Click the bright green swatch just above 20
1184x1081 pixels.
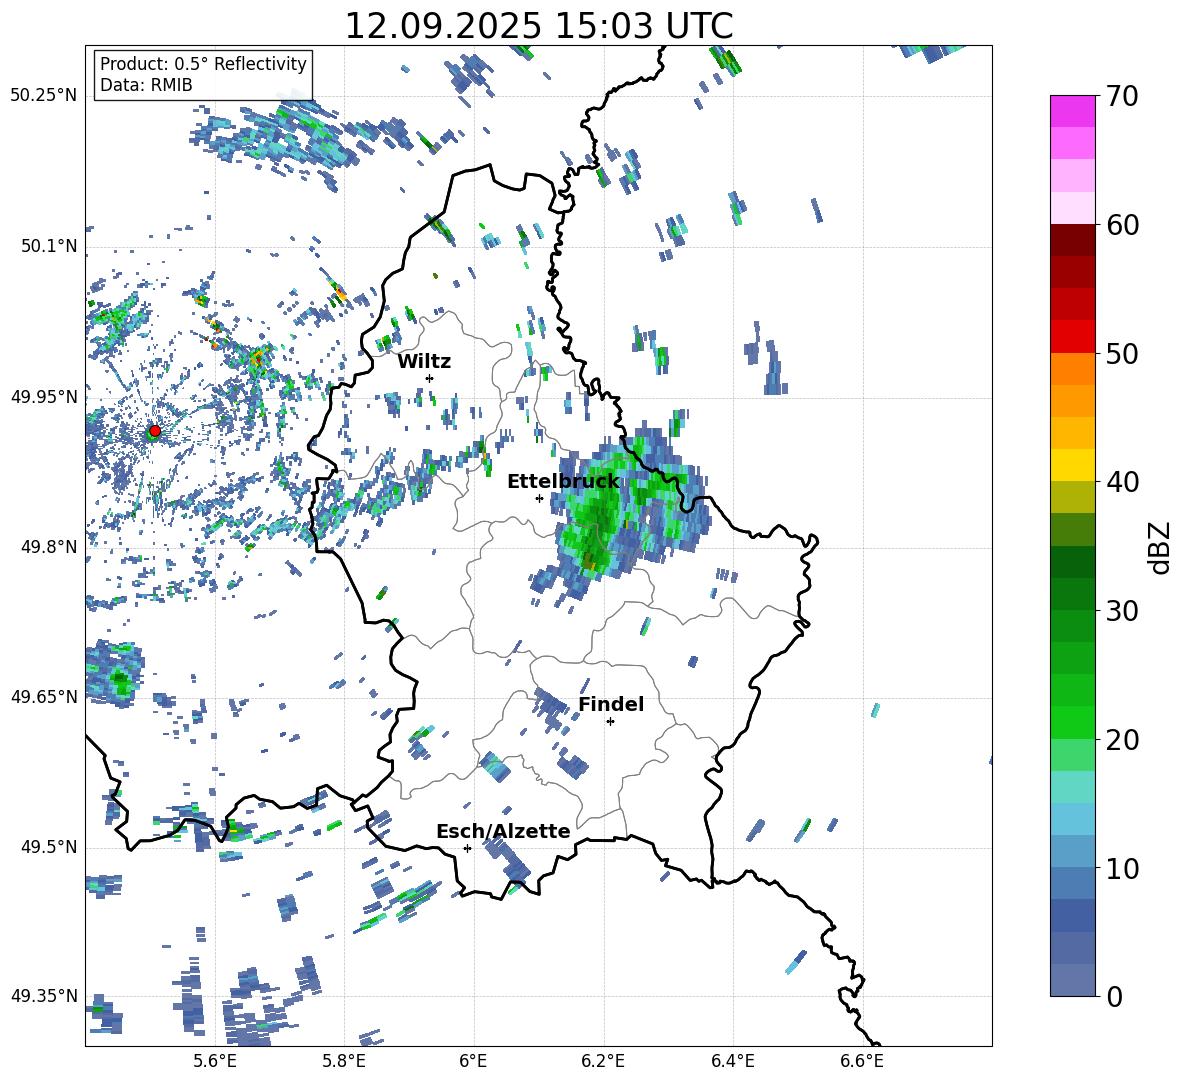pyautogui.click(x=1072, y=722)
